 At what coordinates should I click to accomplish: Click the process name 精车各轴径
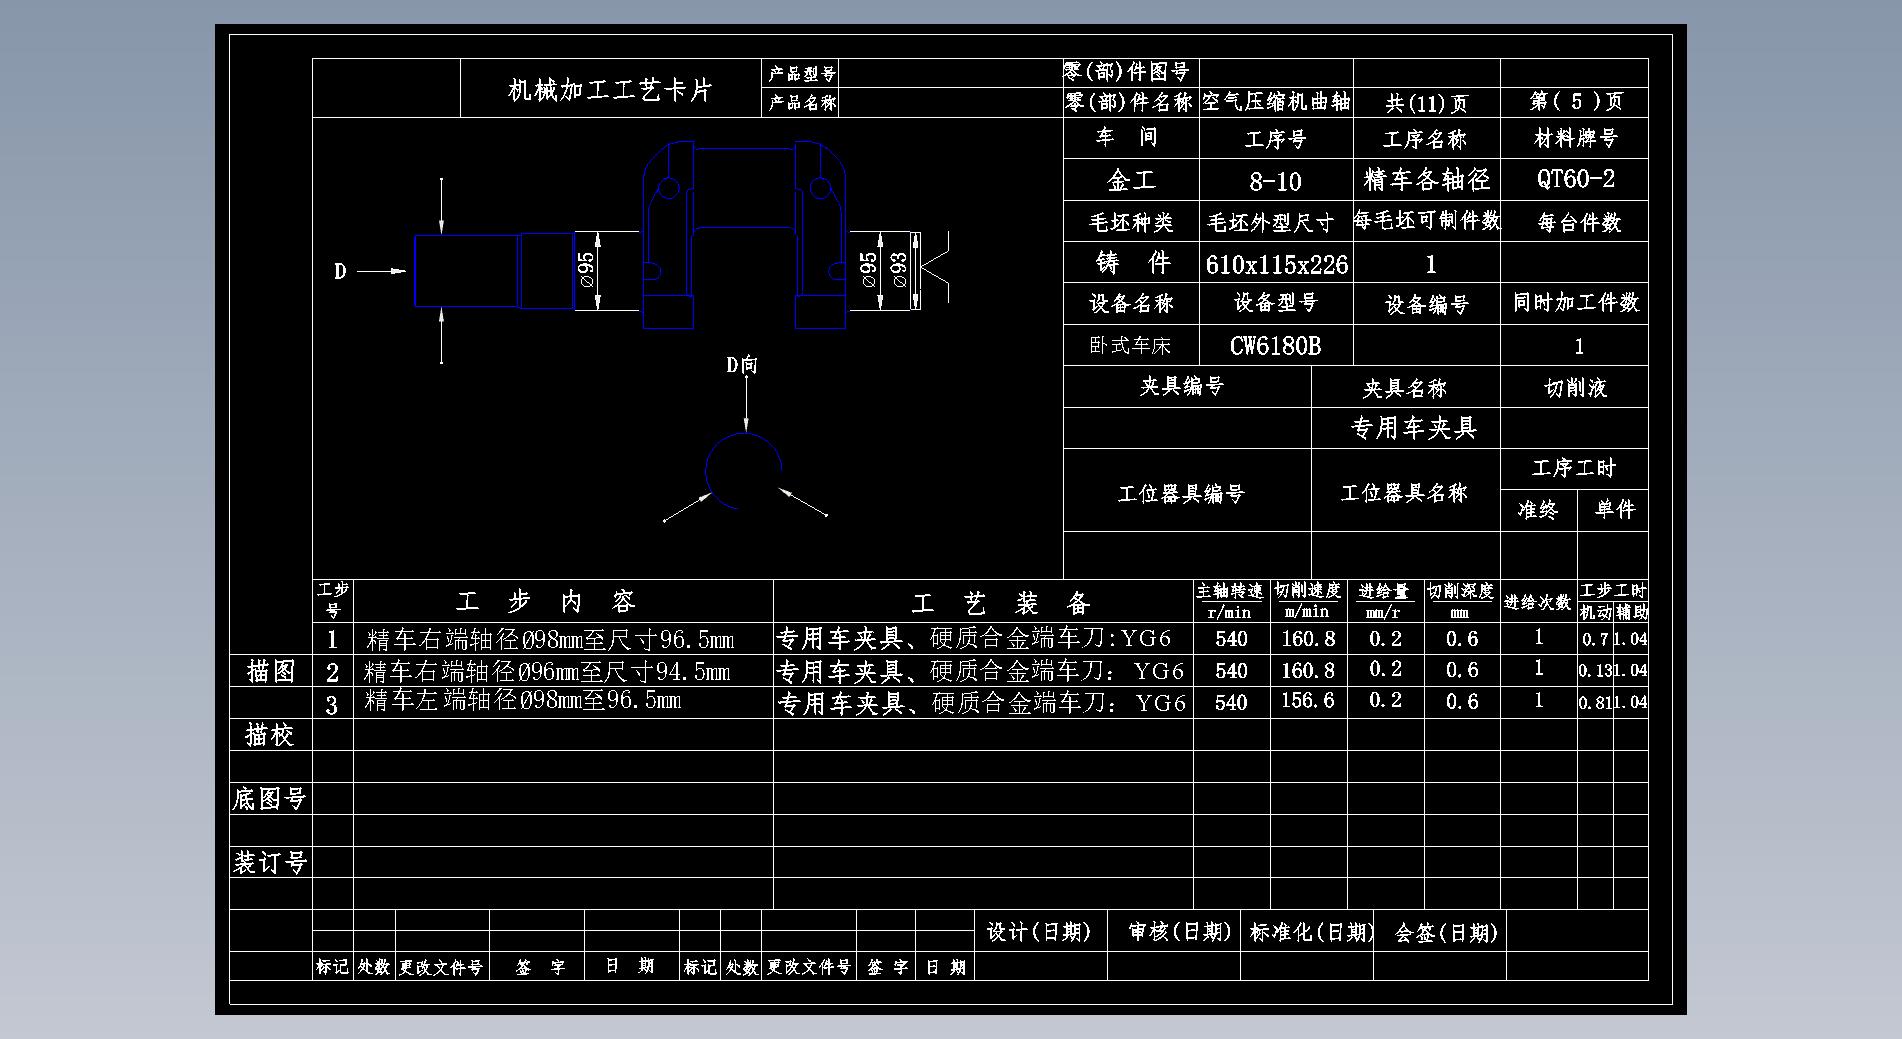[x=1427, y=179]
